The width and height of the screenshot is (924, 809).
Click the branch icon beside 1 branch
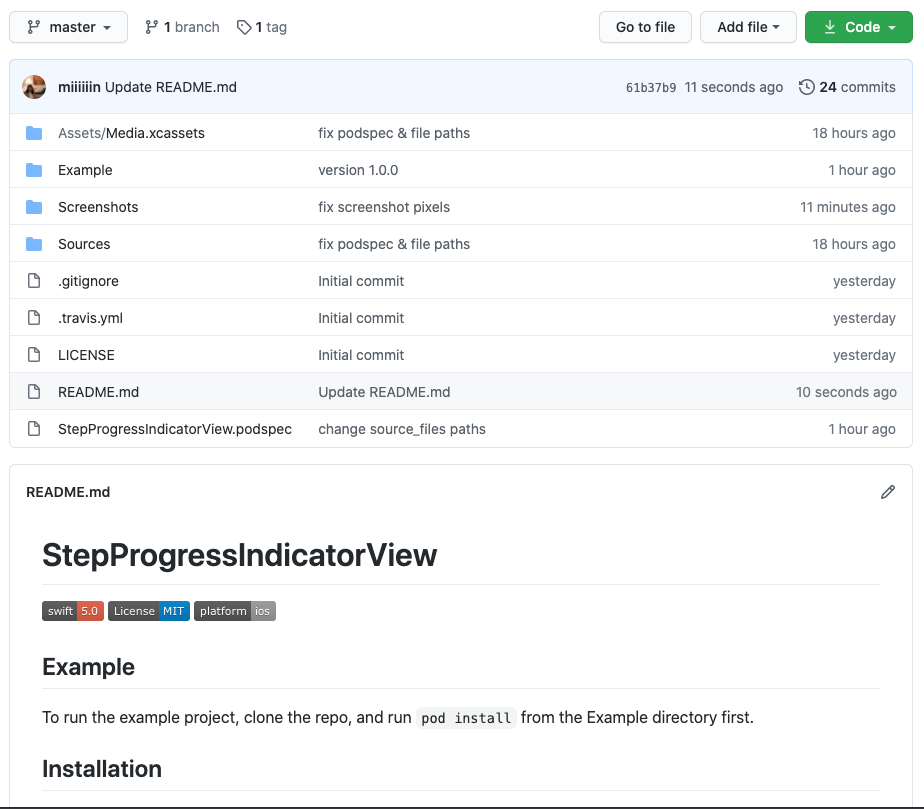point(151,27)
